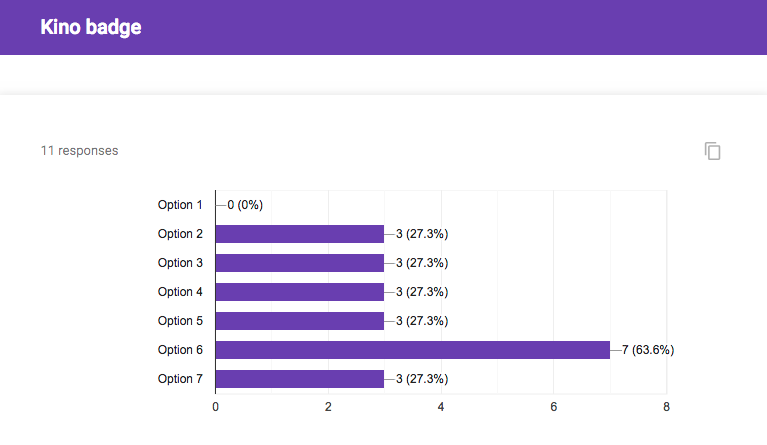Image resolution: width=767 pixels, height=445 pixels.
Task: Click the x-axis tick label 6
Action: point(554,407)
